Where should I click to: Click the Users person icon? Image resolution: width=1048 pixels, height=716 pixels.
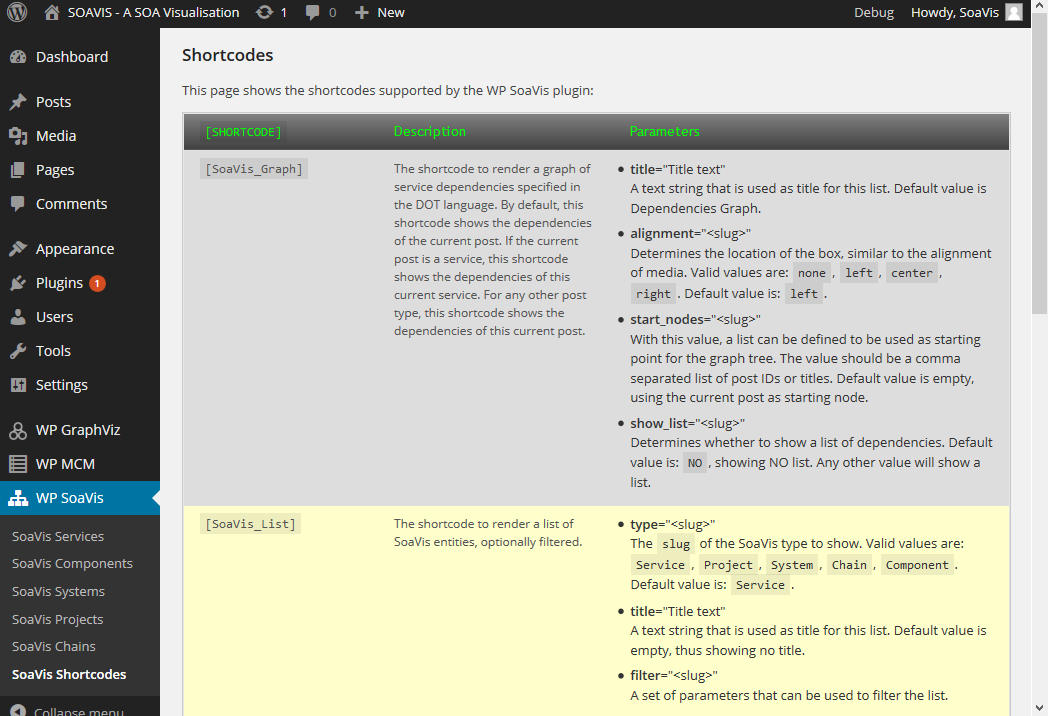coord(18,317)
